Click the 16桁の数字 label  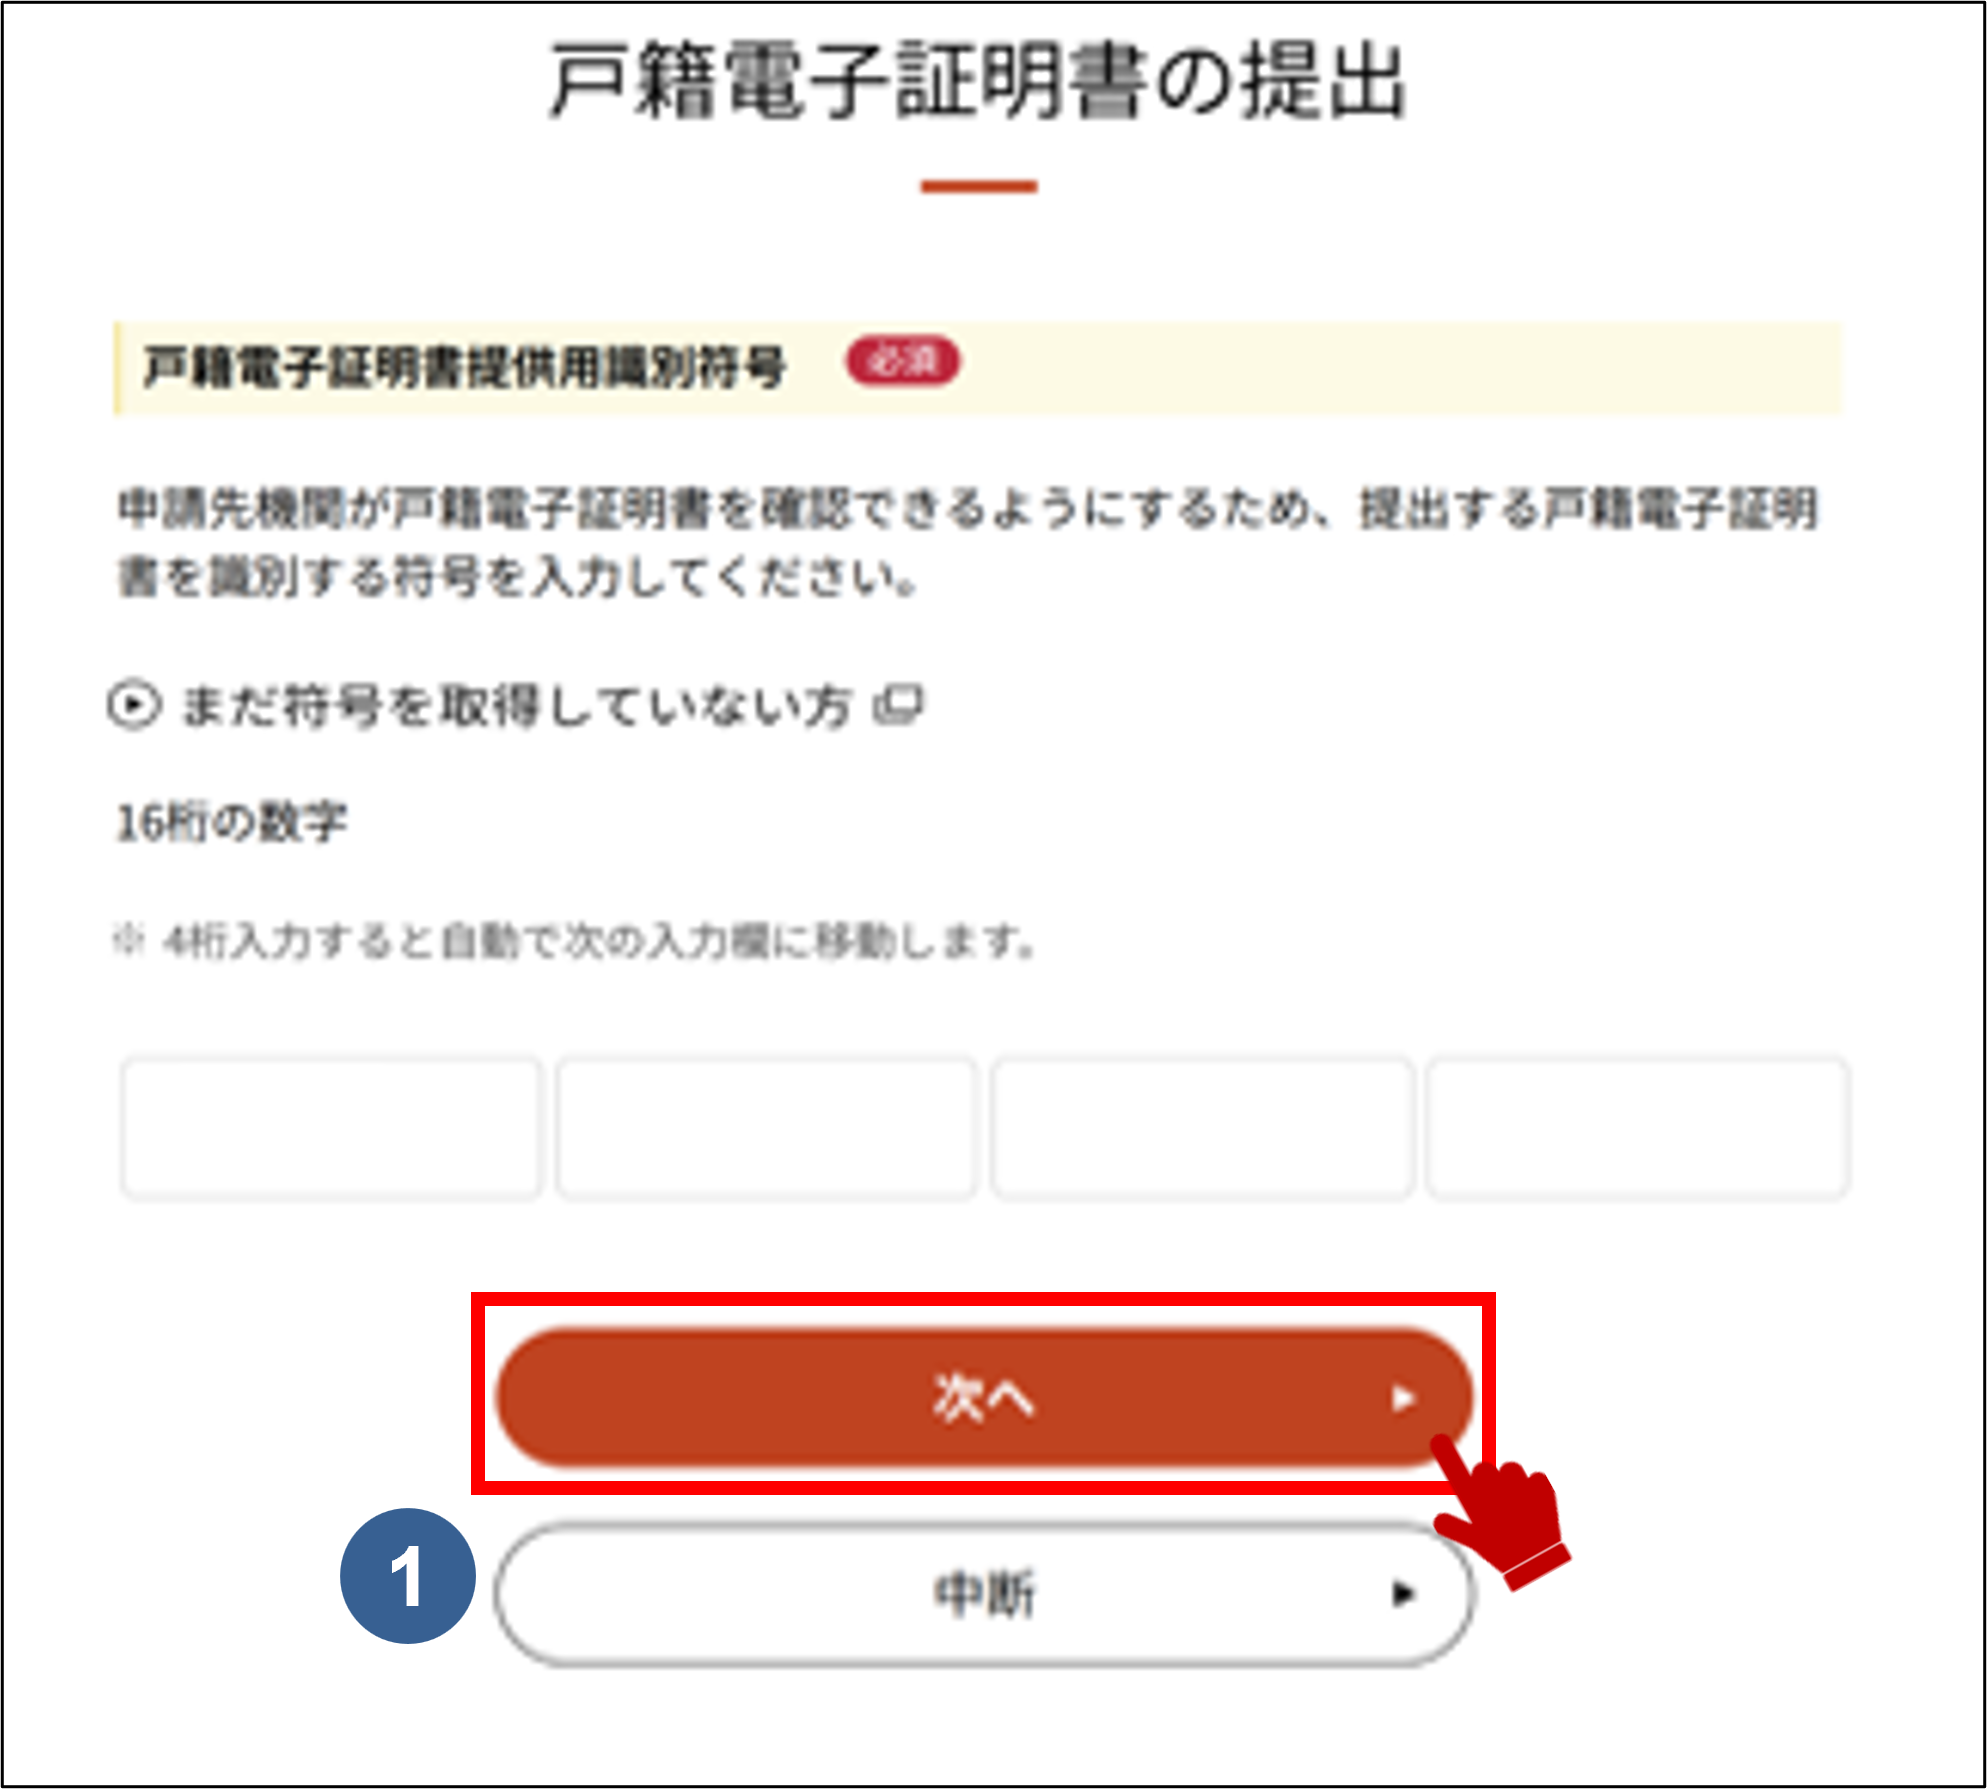(x=232, y=823)
